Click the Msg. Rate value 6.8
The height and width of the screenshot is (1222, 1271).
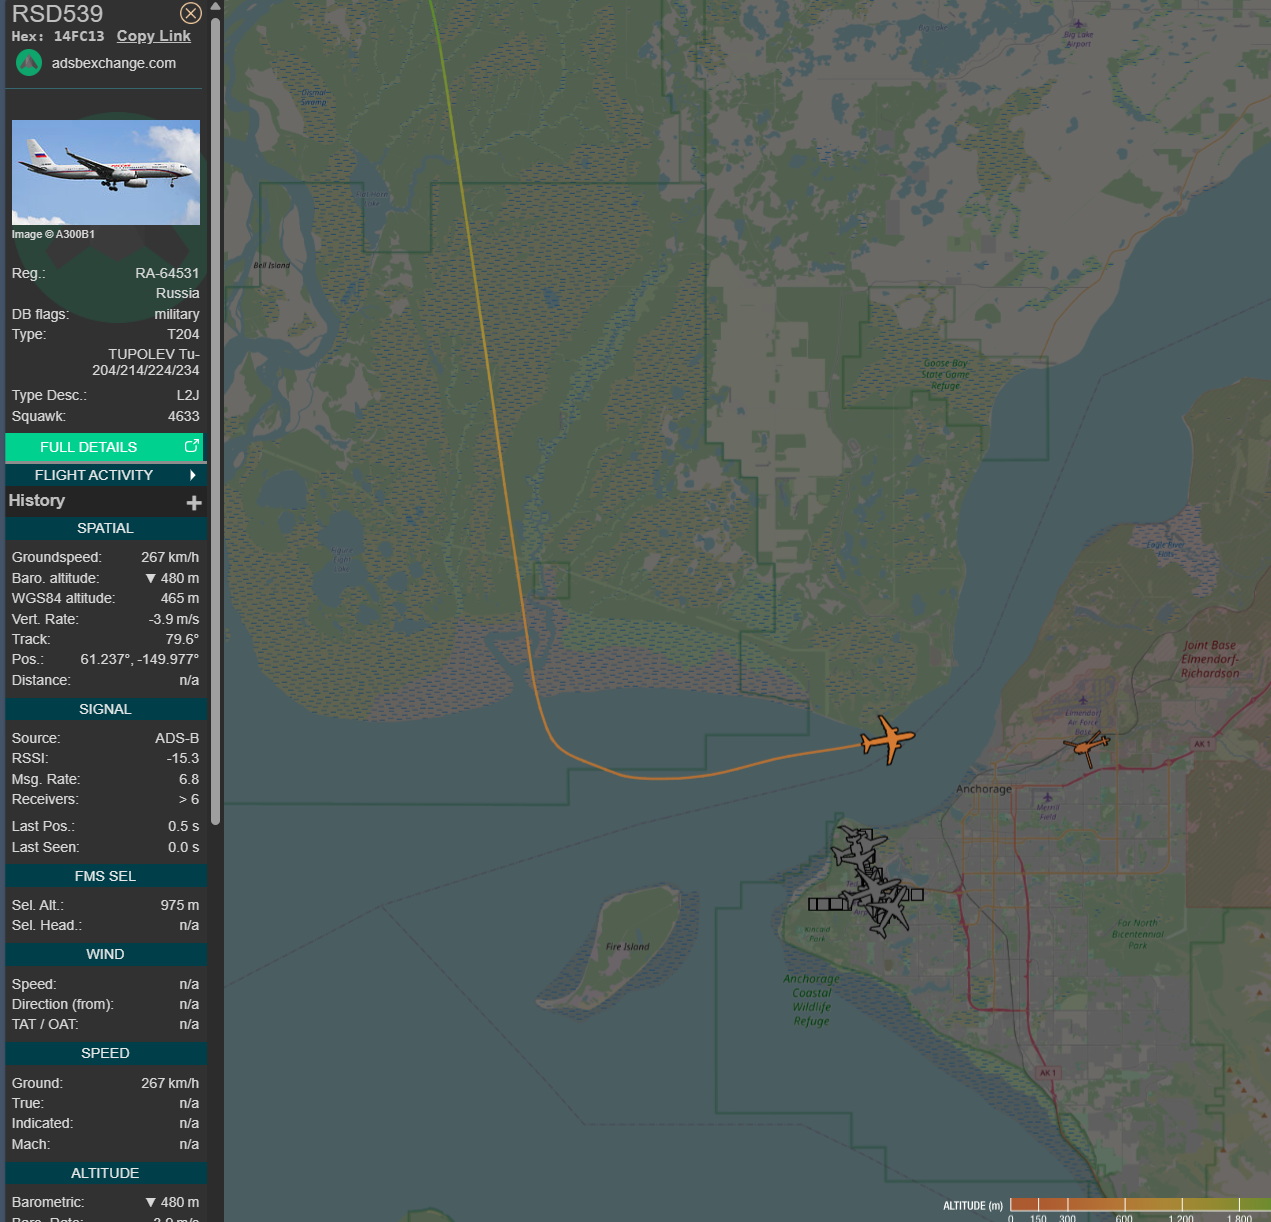[189, 779]
